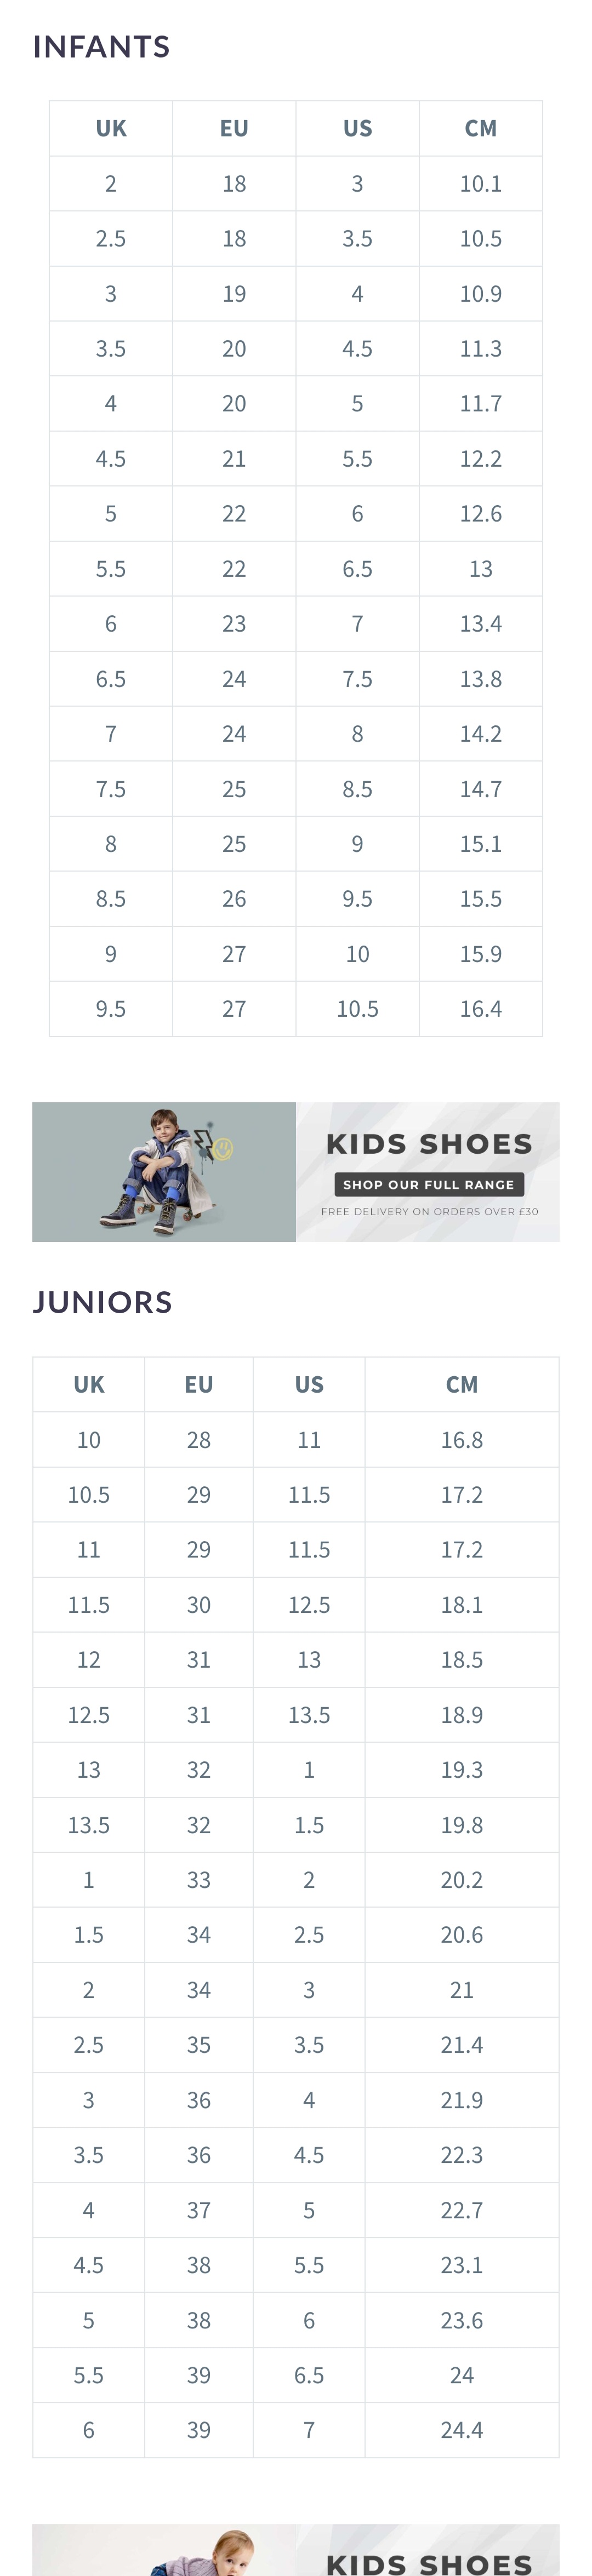592x2576 pixels.
Task: Click the EU size 33 cell
Action: coord(198,1880)
